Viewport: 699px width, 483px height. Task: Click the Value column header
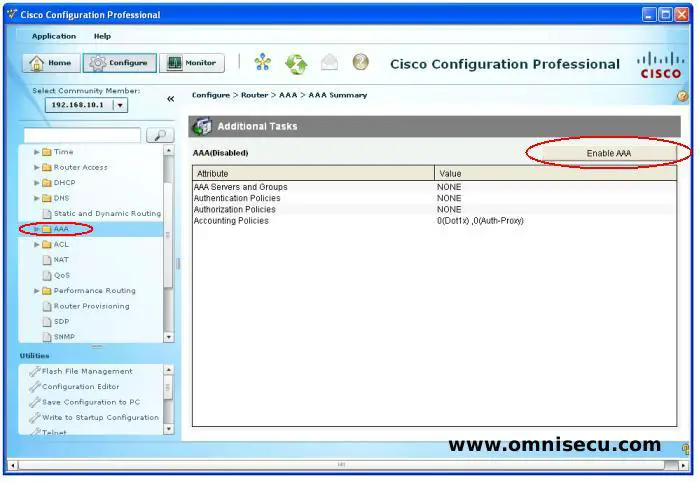[x=555, y=173]
